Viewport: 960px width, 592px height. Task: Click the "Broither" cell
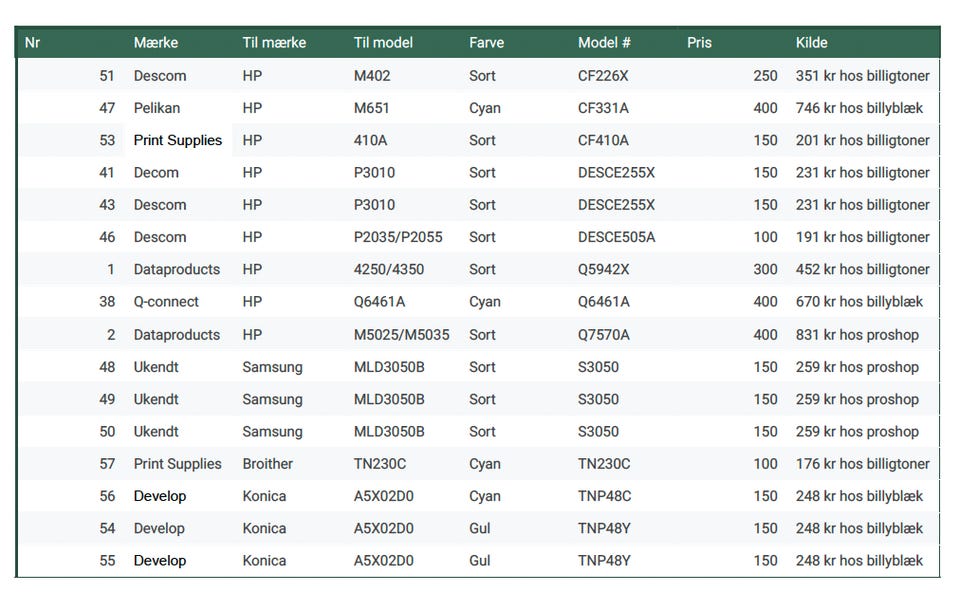pos(267,464)
